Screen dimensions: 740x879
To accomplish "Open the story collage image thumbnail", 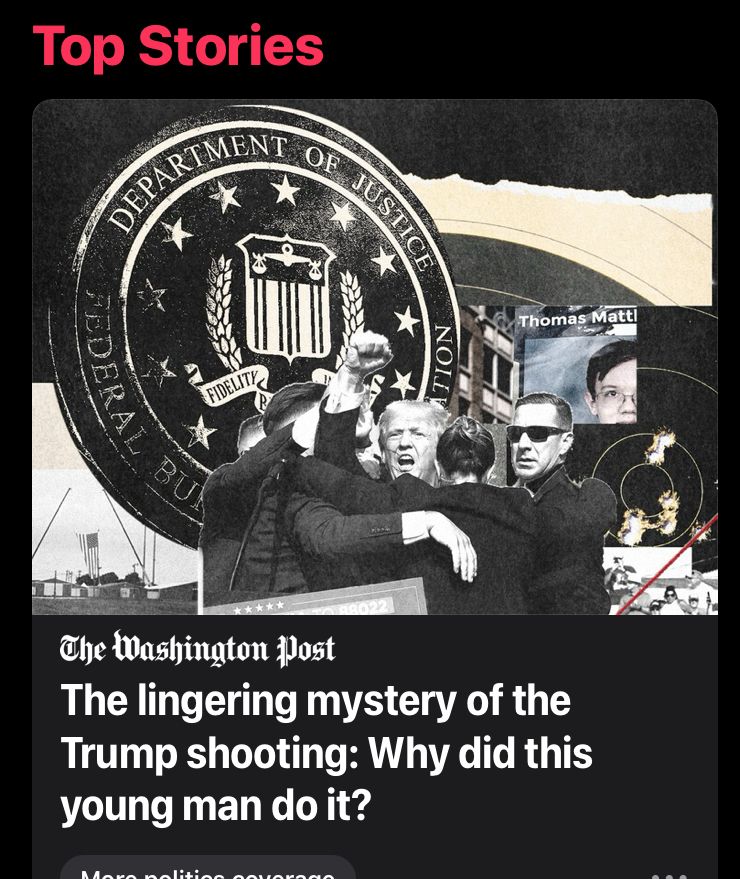I will [x=375, y=357].
